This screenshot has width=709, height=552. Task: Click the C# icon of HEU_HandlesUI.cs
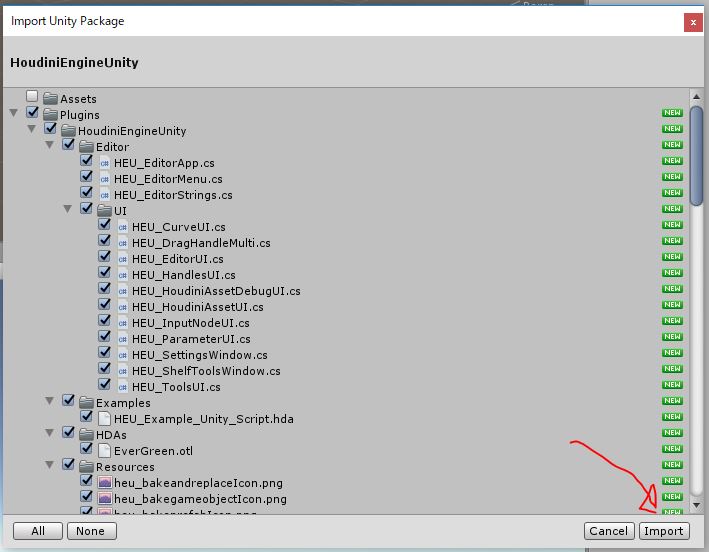pyautogui.click(x=123, y=274)
